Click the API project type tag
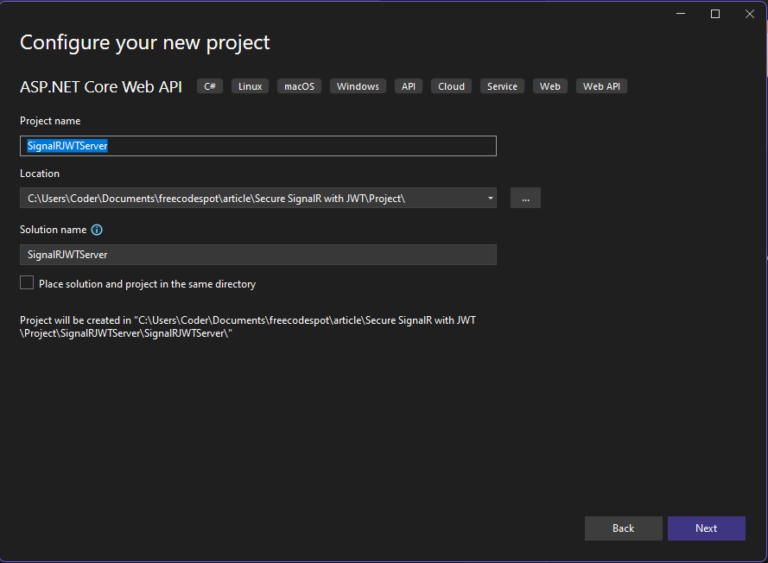 (408, 86)
